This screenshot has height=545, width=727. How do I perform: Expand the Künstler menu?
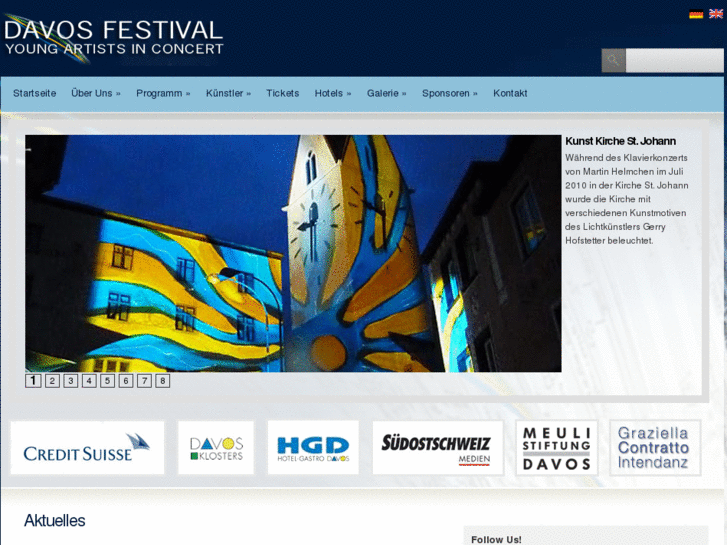tap(228, 93)
